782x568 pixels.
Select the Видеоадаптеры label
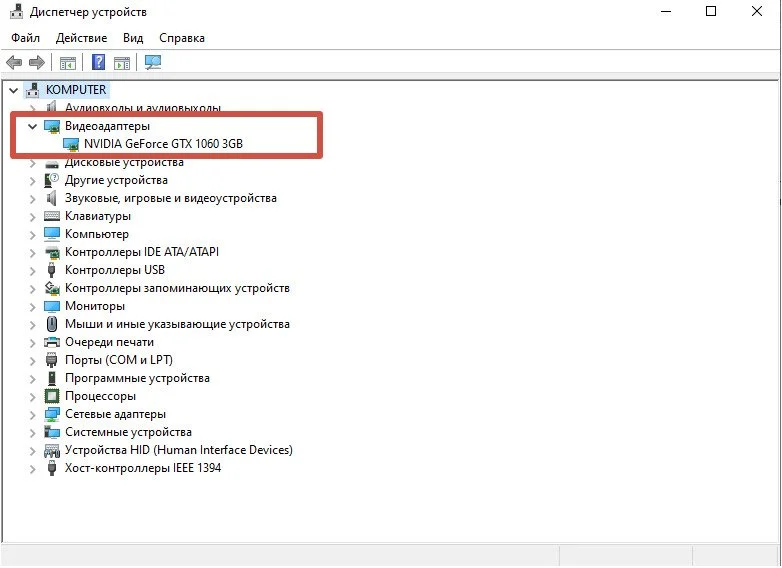(107, 126)
